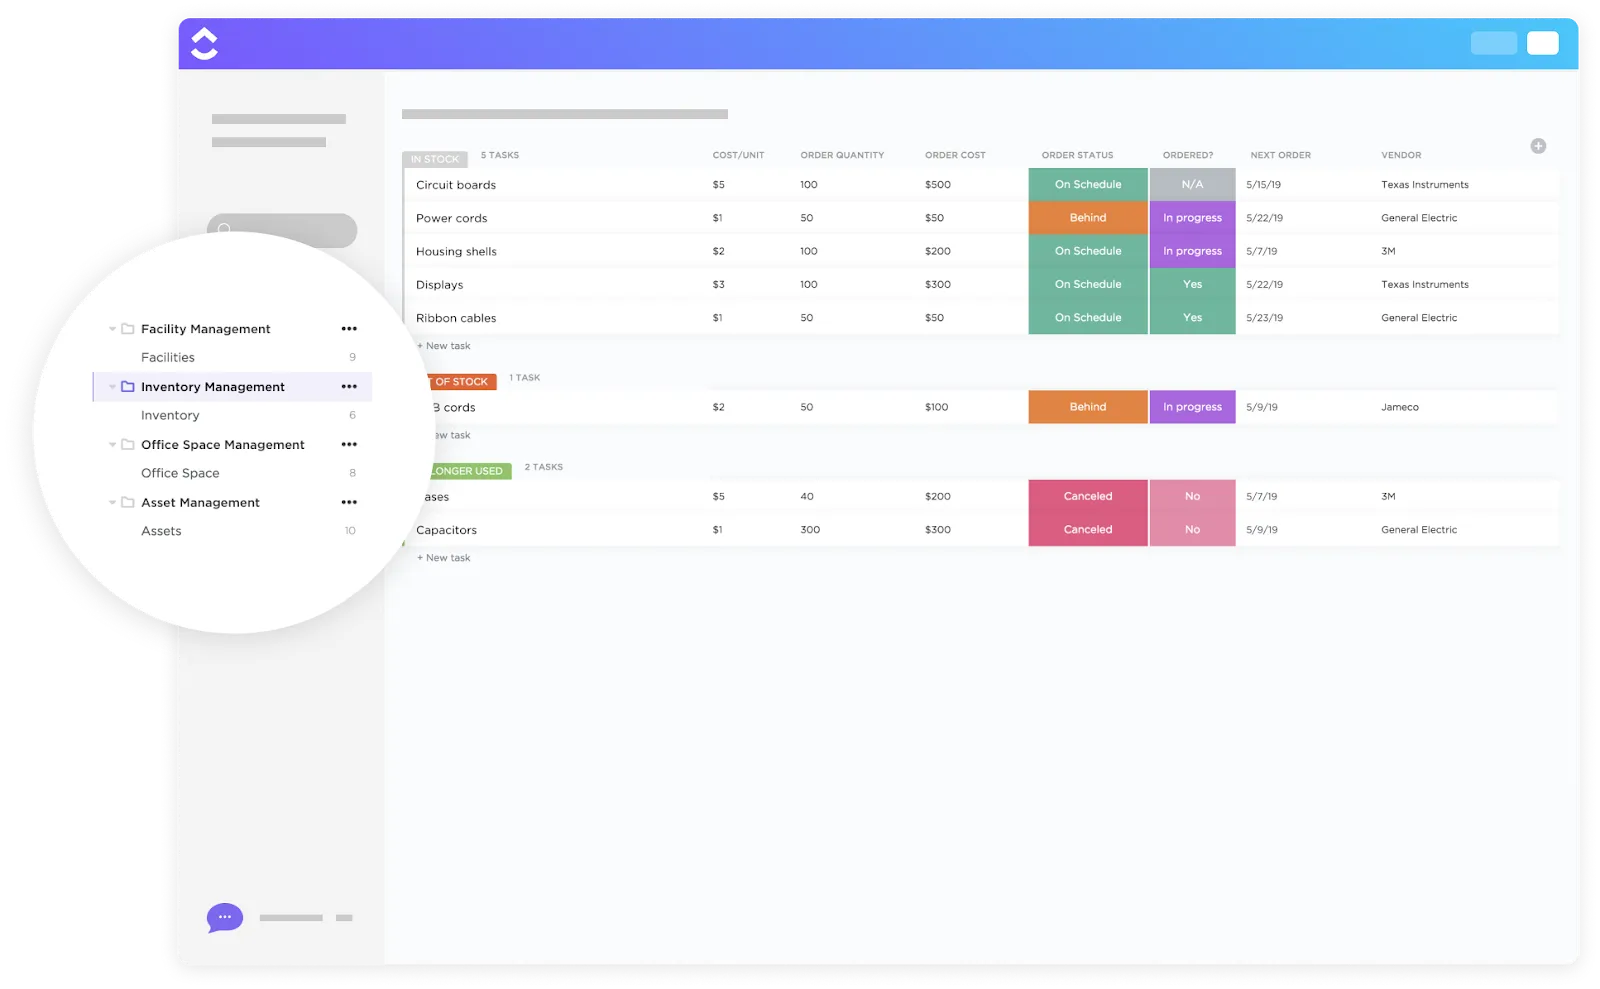The width and height of the screenshot is (1600, 989).
Task: Open the Power cords task
Action: pos(452,218)
